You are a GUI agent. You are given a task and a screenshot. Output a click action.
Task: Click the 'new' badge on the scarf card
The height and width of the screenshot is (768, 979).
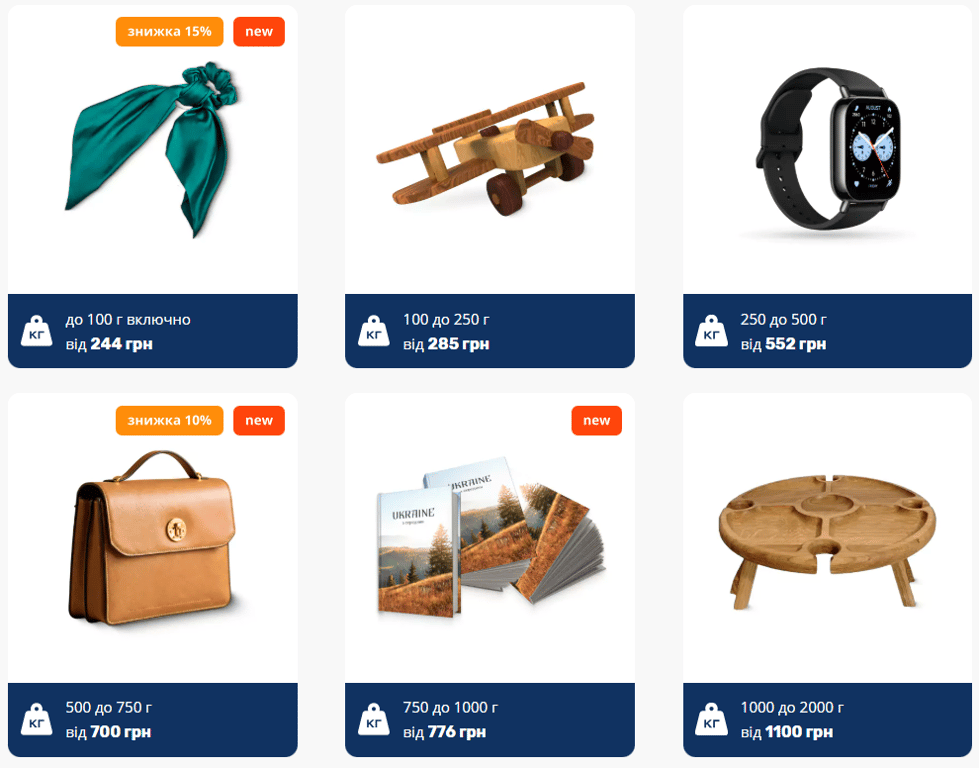[259, 32]
